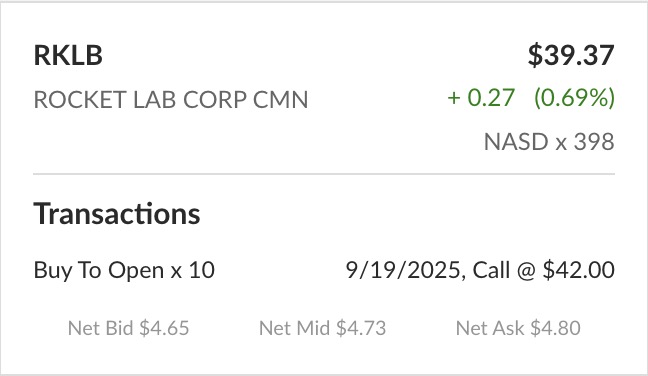This screenshot has height=376, width=648.
Task: Click the Net Ask label text
Action: pos(490,328)
